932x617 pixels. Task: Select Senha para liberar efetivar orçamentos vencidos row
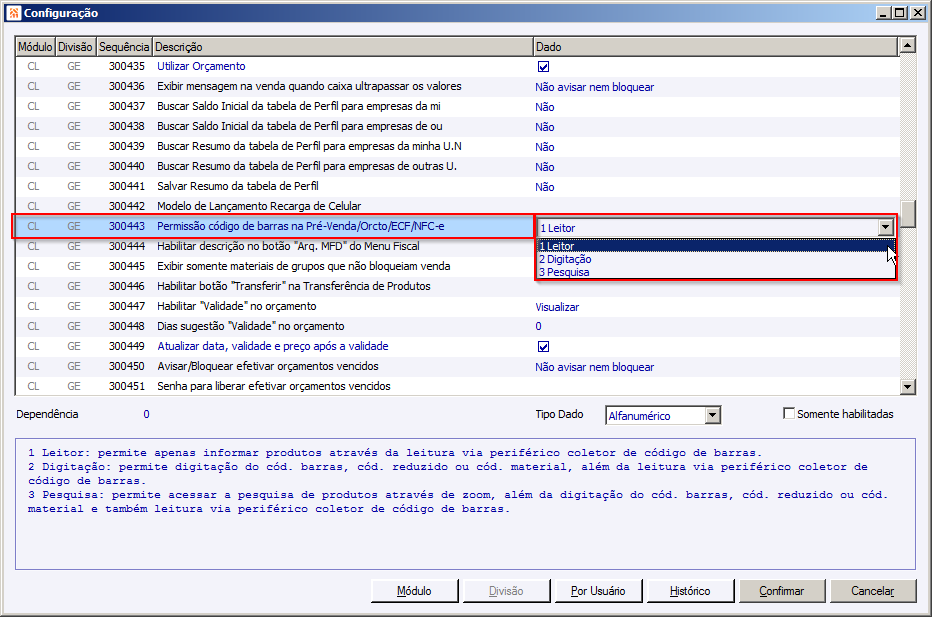click(x=456, y=386)
